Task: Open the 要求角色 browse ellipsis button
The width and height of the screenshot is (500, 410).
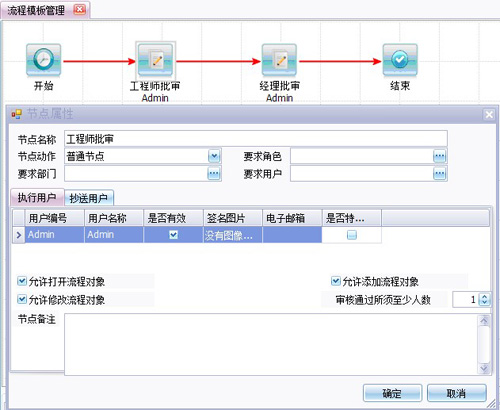Action: pyautogui.click(x=439, y=156)
